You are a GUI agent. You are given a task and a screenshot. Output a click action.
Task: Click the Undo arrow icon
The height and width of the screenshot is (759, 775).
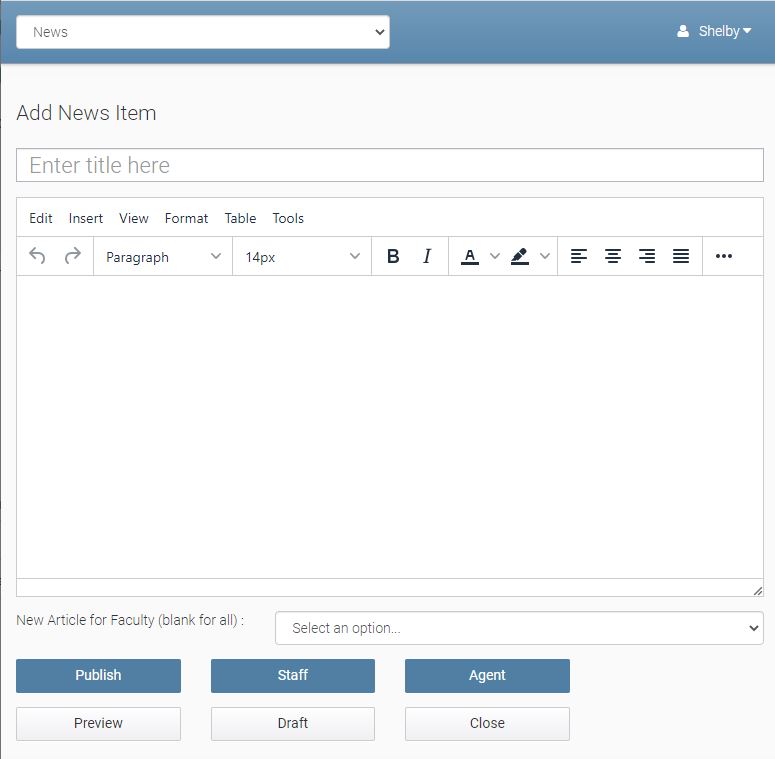[37, 256]
